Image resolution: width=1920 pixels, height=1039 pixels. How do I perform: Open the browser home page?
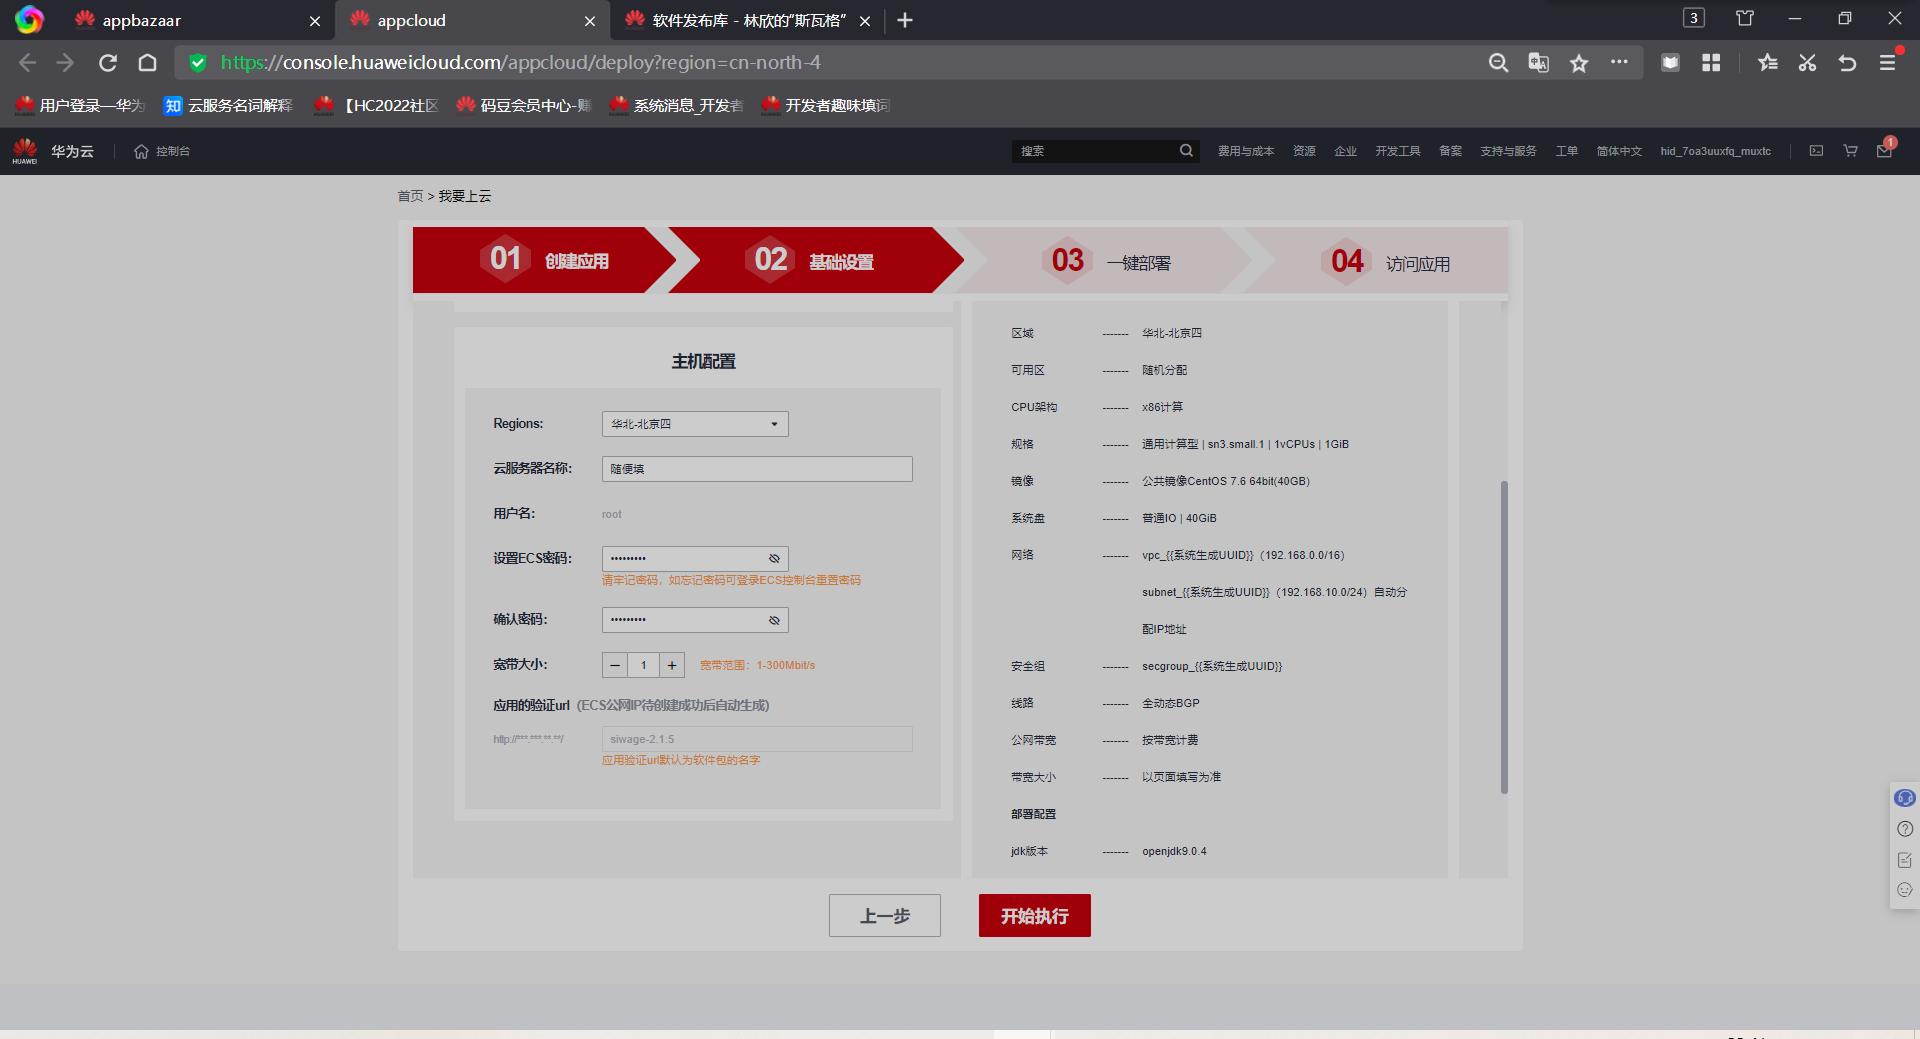[147, 63]
